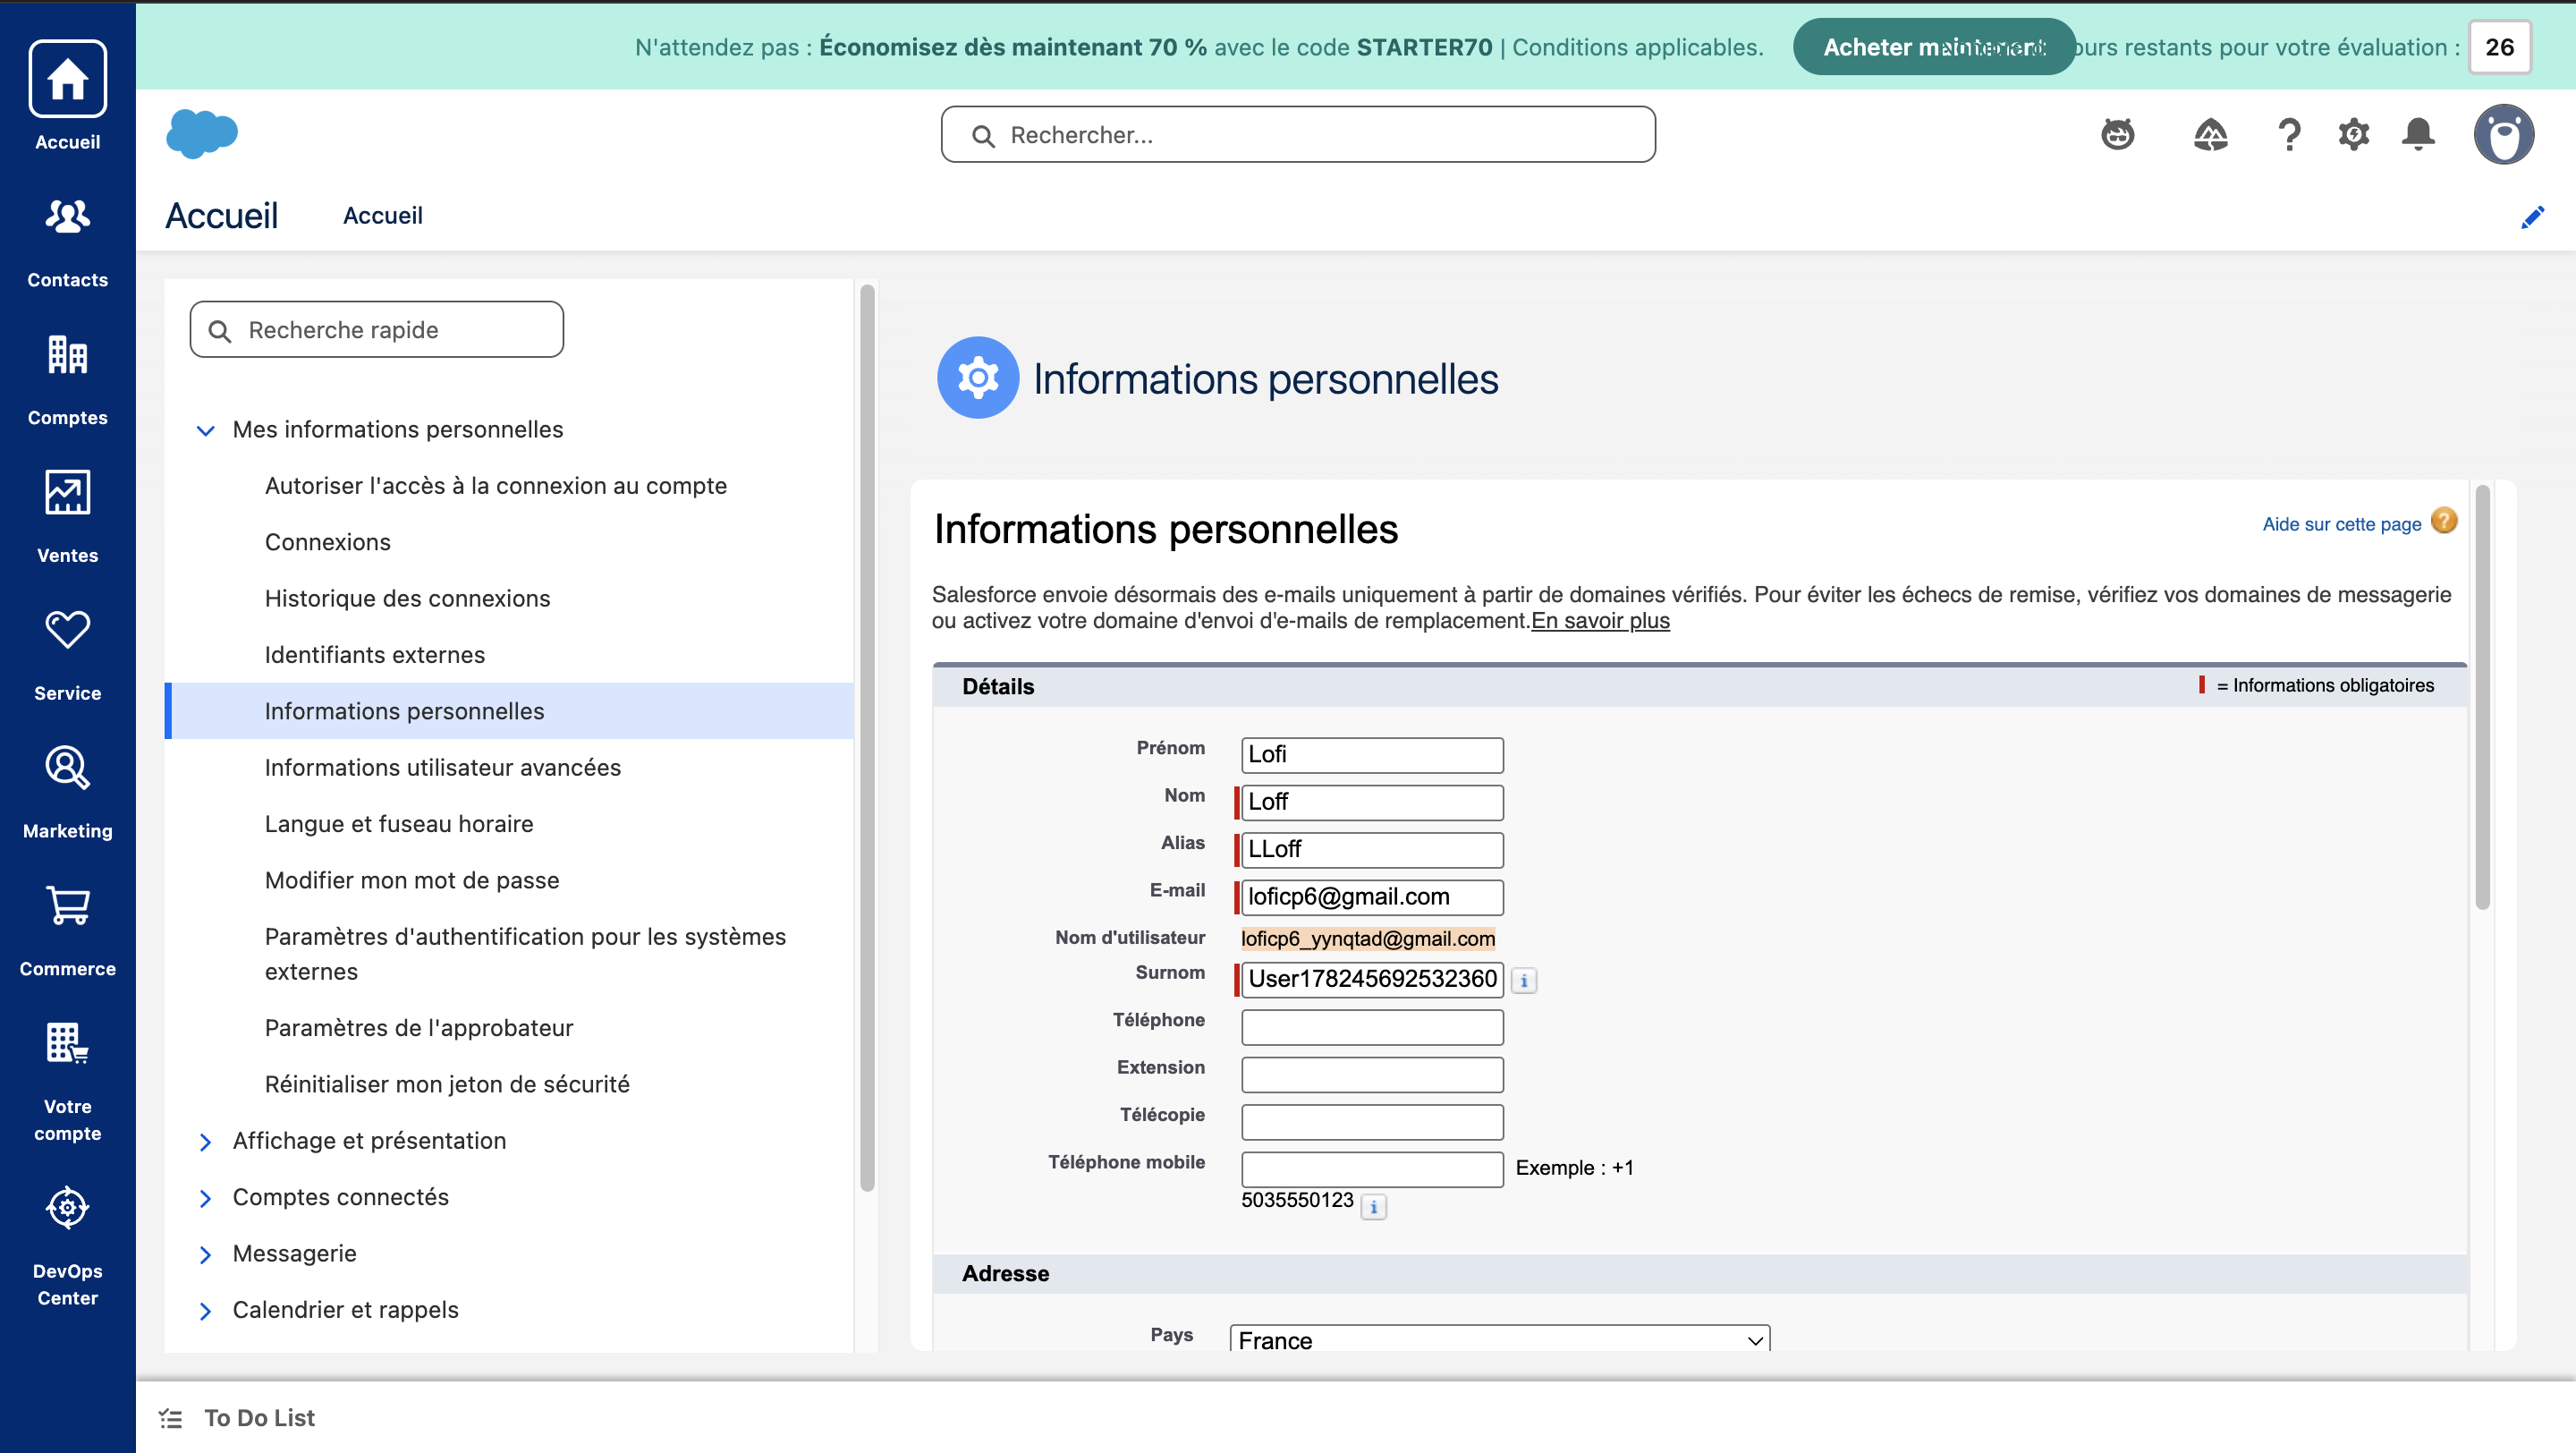Expand the Messagerie section
The width and height of the screenshot is (2576, 1453).
point(205,1254)
